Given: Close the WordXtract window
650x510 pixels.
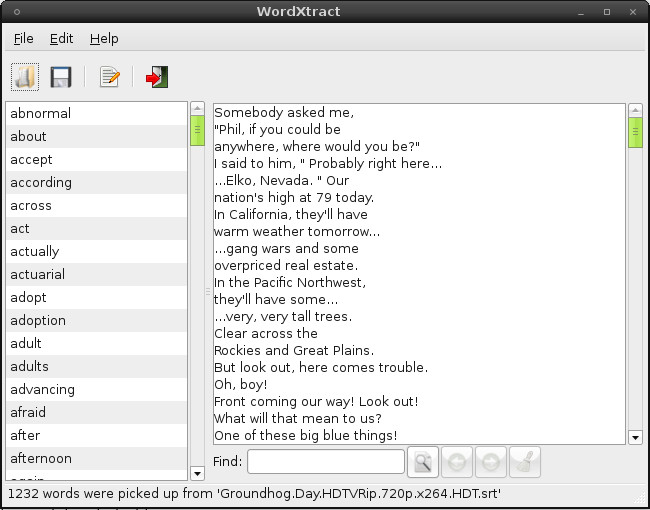Looking at the screenshot, I should 633,12.
